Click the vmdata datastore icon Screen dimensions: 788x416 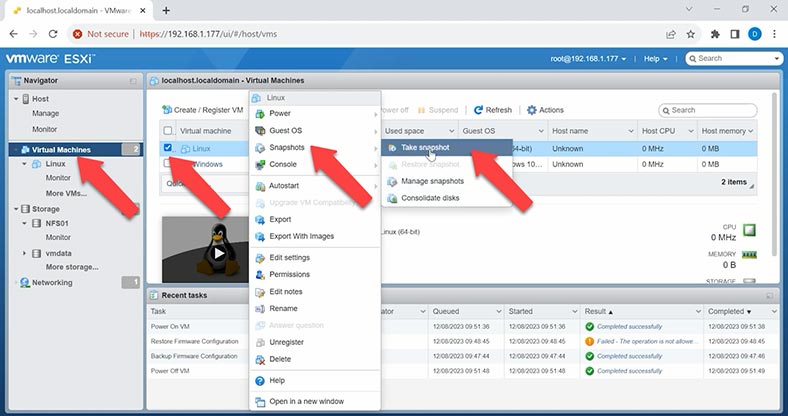37,254
